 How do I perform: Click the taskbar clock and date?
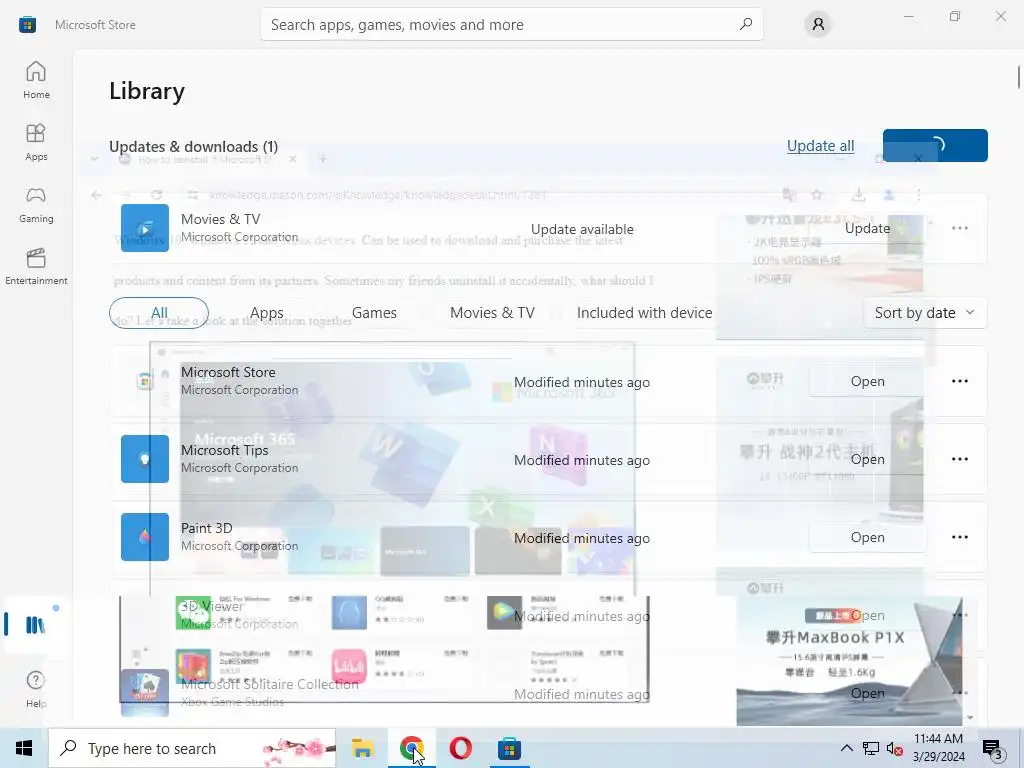(938, 748)
